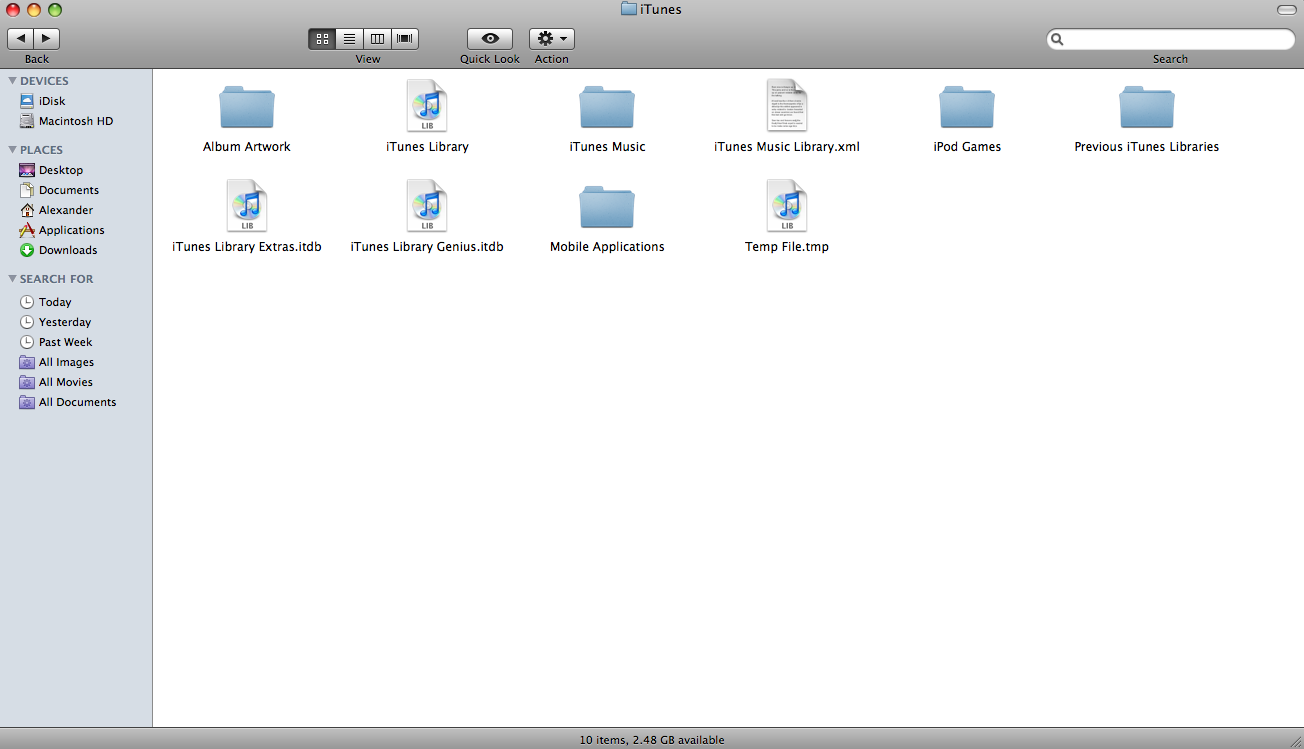Select the "Album Artwork" folder name
The height and width of the screenshot is (749, 1304).
(247, 147)
